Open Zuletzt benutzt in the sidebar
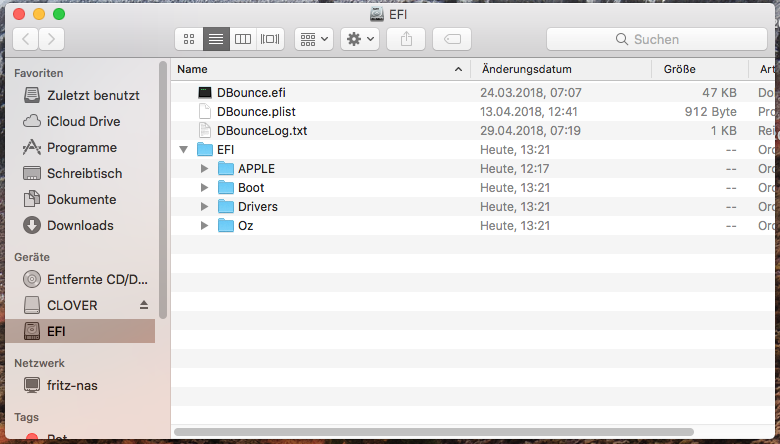Image resolution: width=780 pixels, height=444 pixels. pos(82,95)
